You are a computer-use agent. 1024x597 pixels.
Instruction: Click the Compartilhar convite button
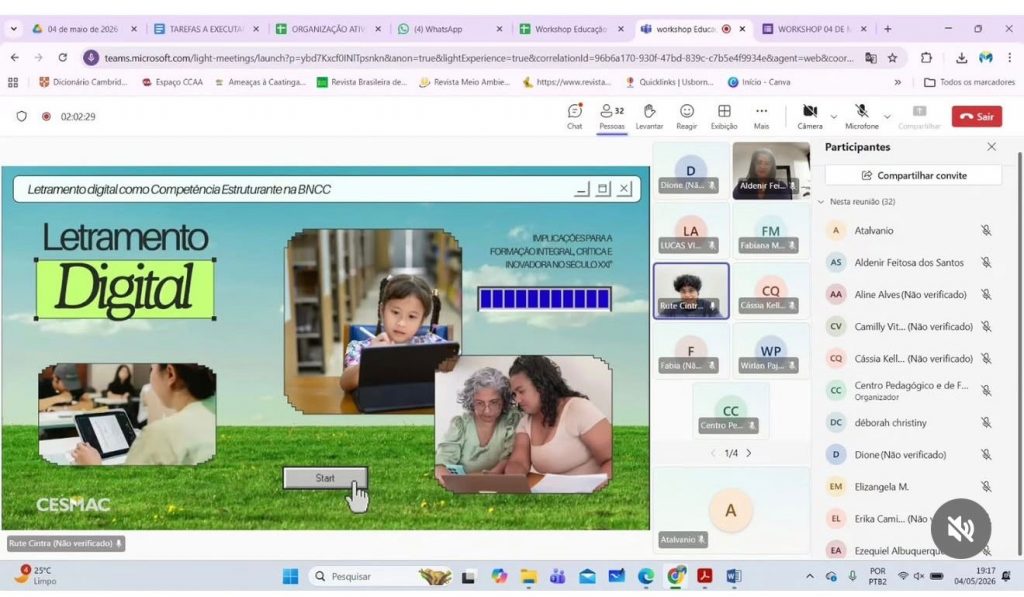pyautogui.click(x=913, y=175)
